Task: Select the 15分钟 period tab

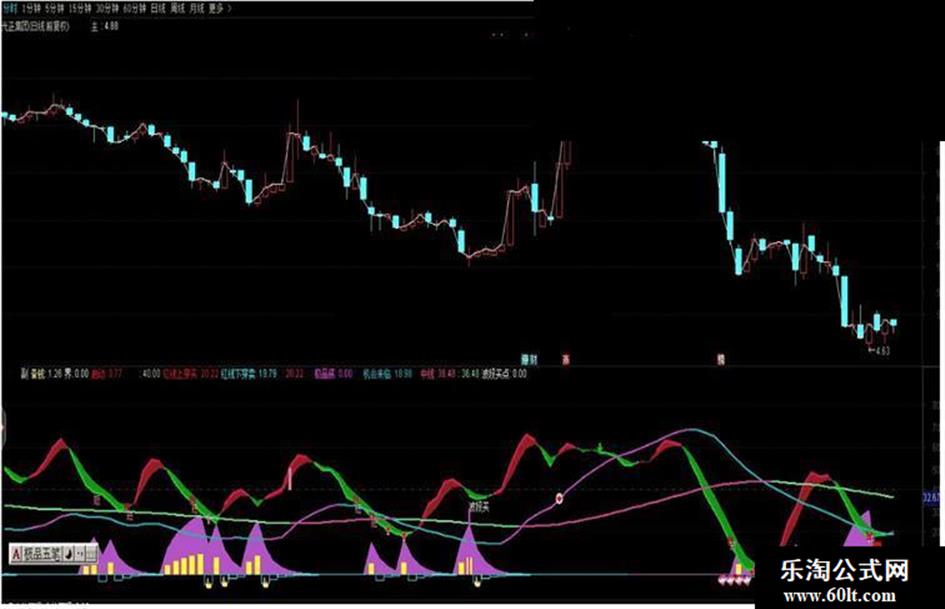Action: click(80, 9)
